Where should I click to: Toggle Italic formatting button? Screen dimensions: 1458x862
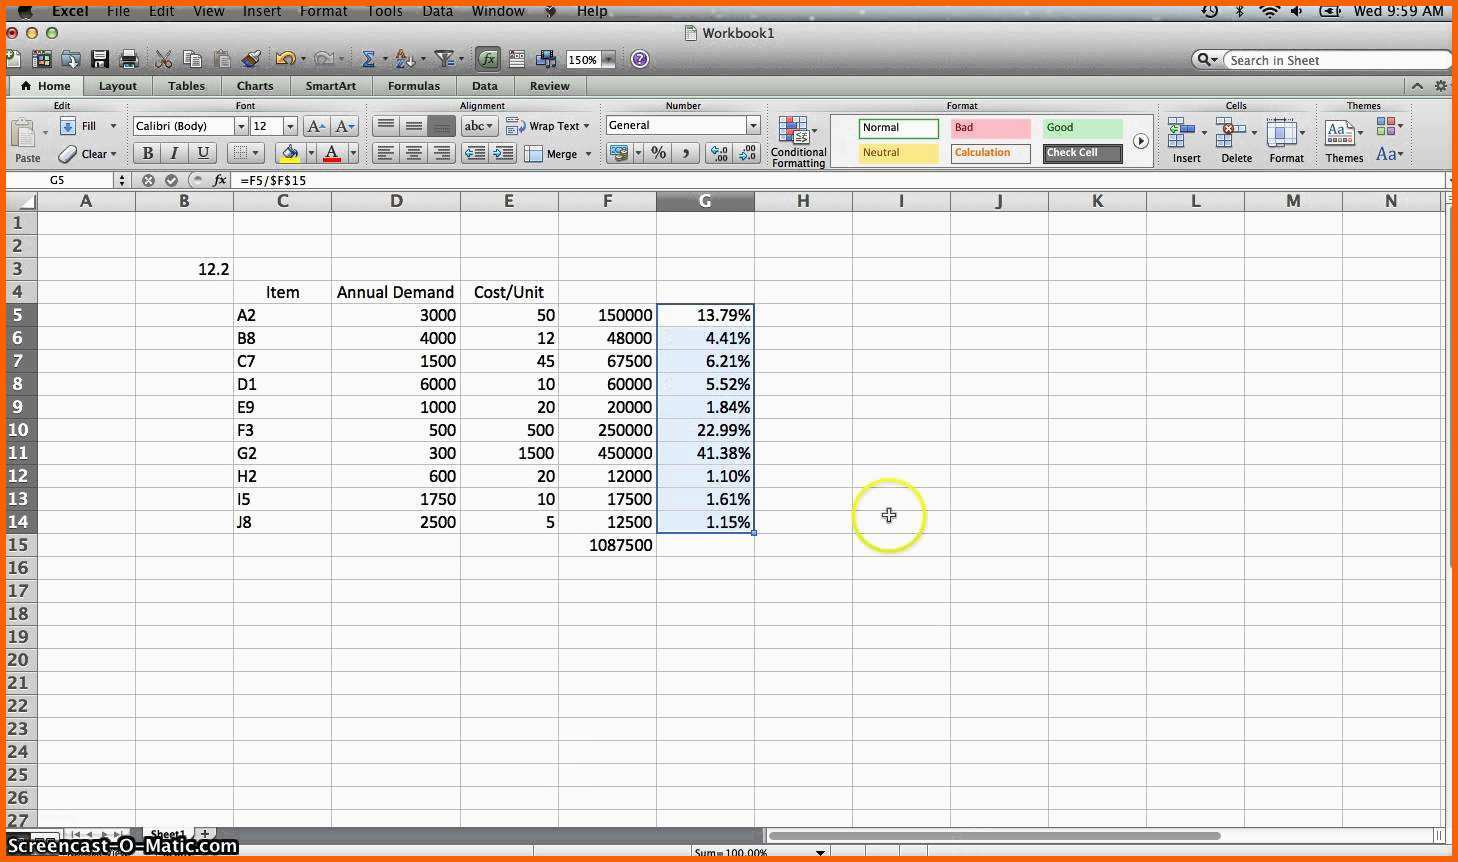175,153
